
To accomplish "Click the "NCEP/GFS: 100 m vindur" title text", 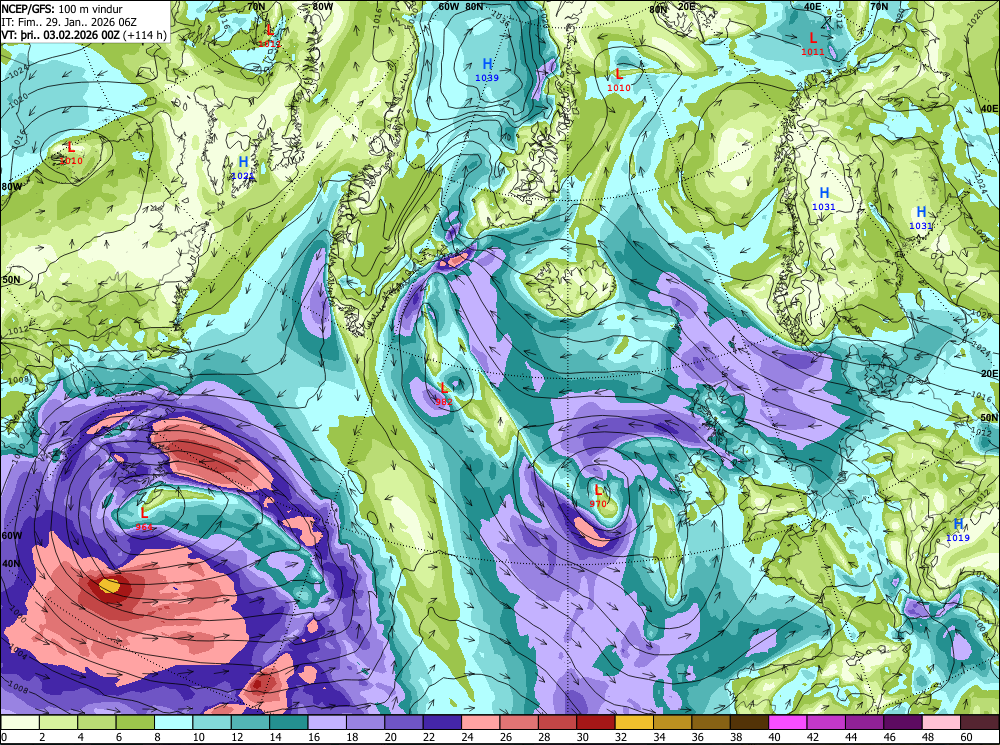I will click(x=62, y=9).
